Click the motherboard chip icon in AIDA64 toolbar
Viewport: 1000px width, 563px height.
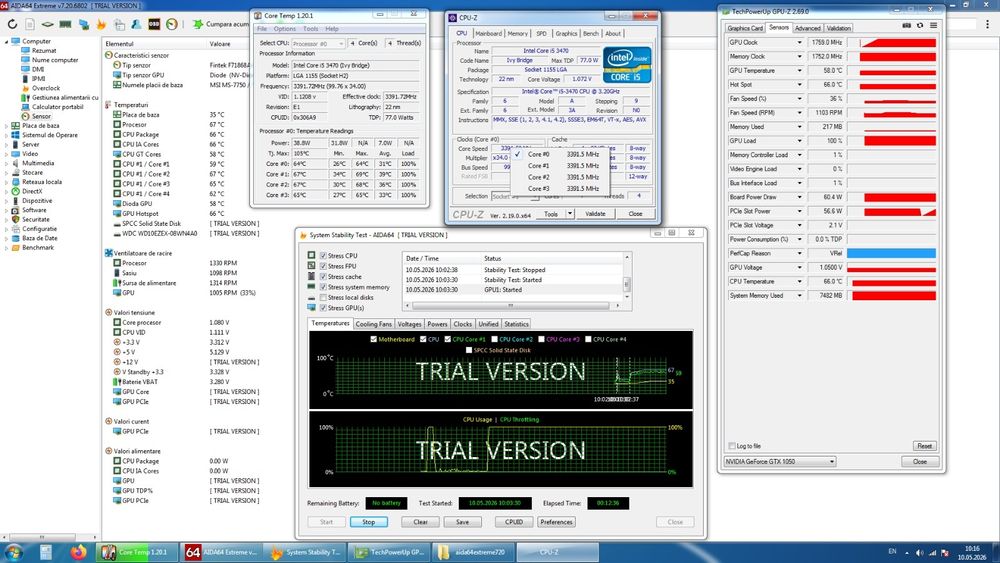tap(47, 24)
